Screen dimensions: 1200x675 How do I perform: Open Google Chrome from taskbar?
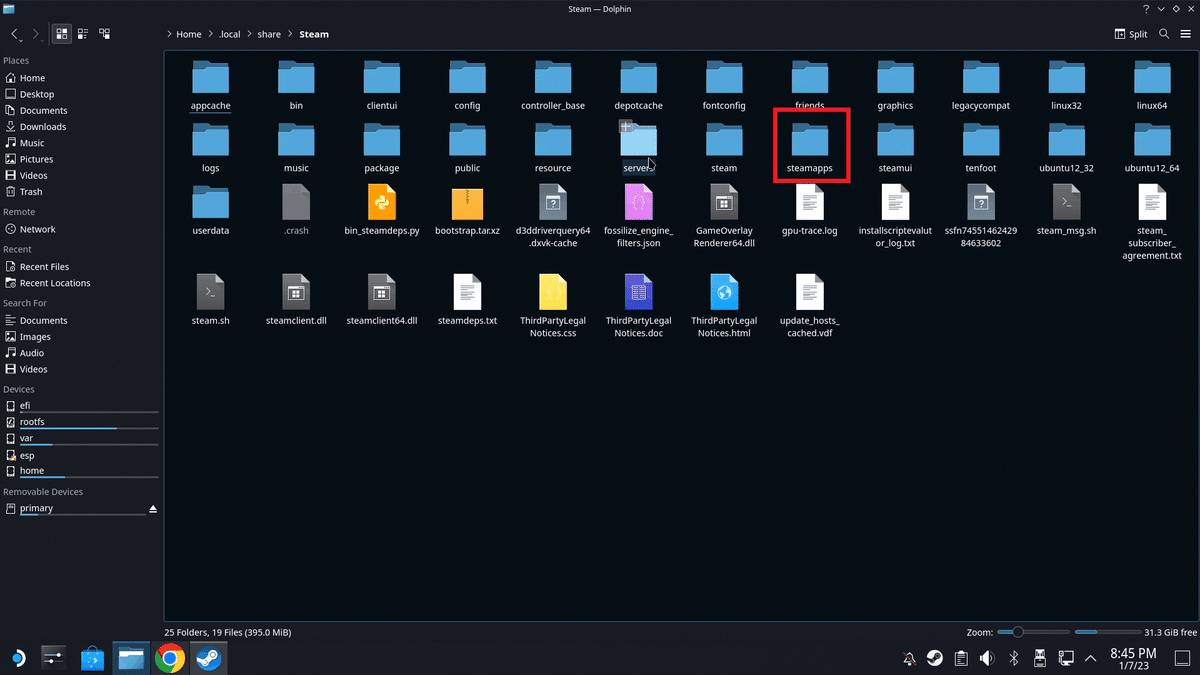click(169, 657)
